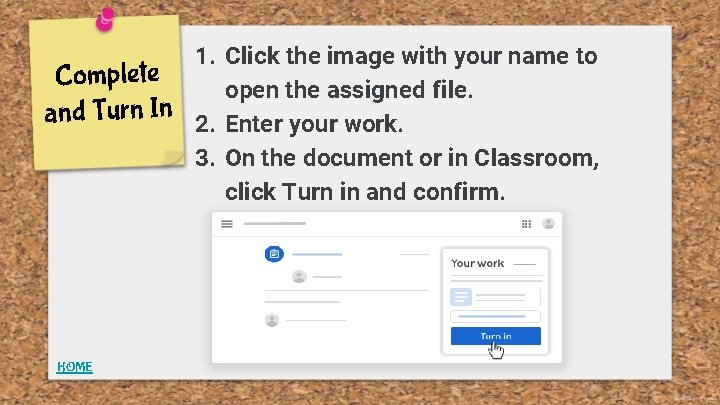Click the blue Turn in button
Viewport: 720px width, 405px height.
click(495, 336)
